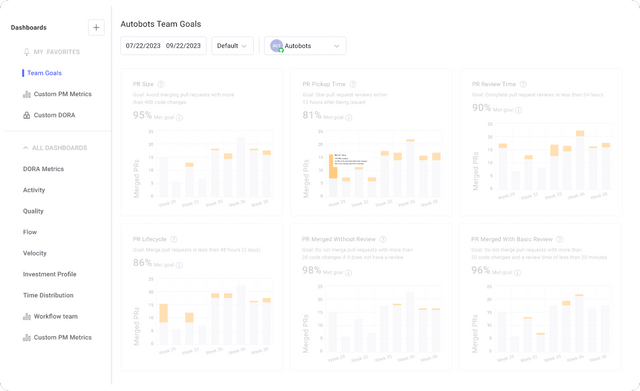The height and width of the screenshot is (391, 640).
Task: Select Team Goals in the sidebar
Action: 44,73
